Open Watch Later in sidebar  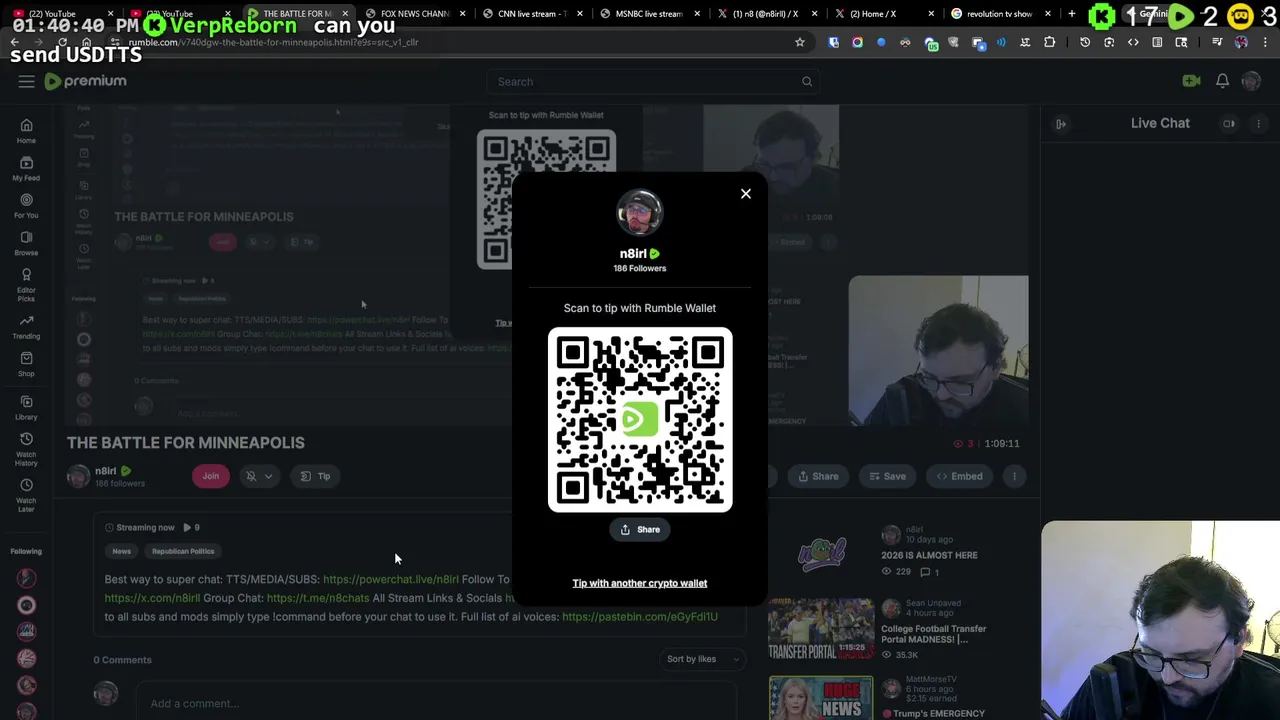(26, 495)
